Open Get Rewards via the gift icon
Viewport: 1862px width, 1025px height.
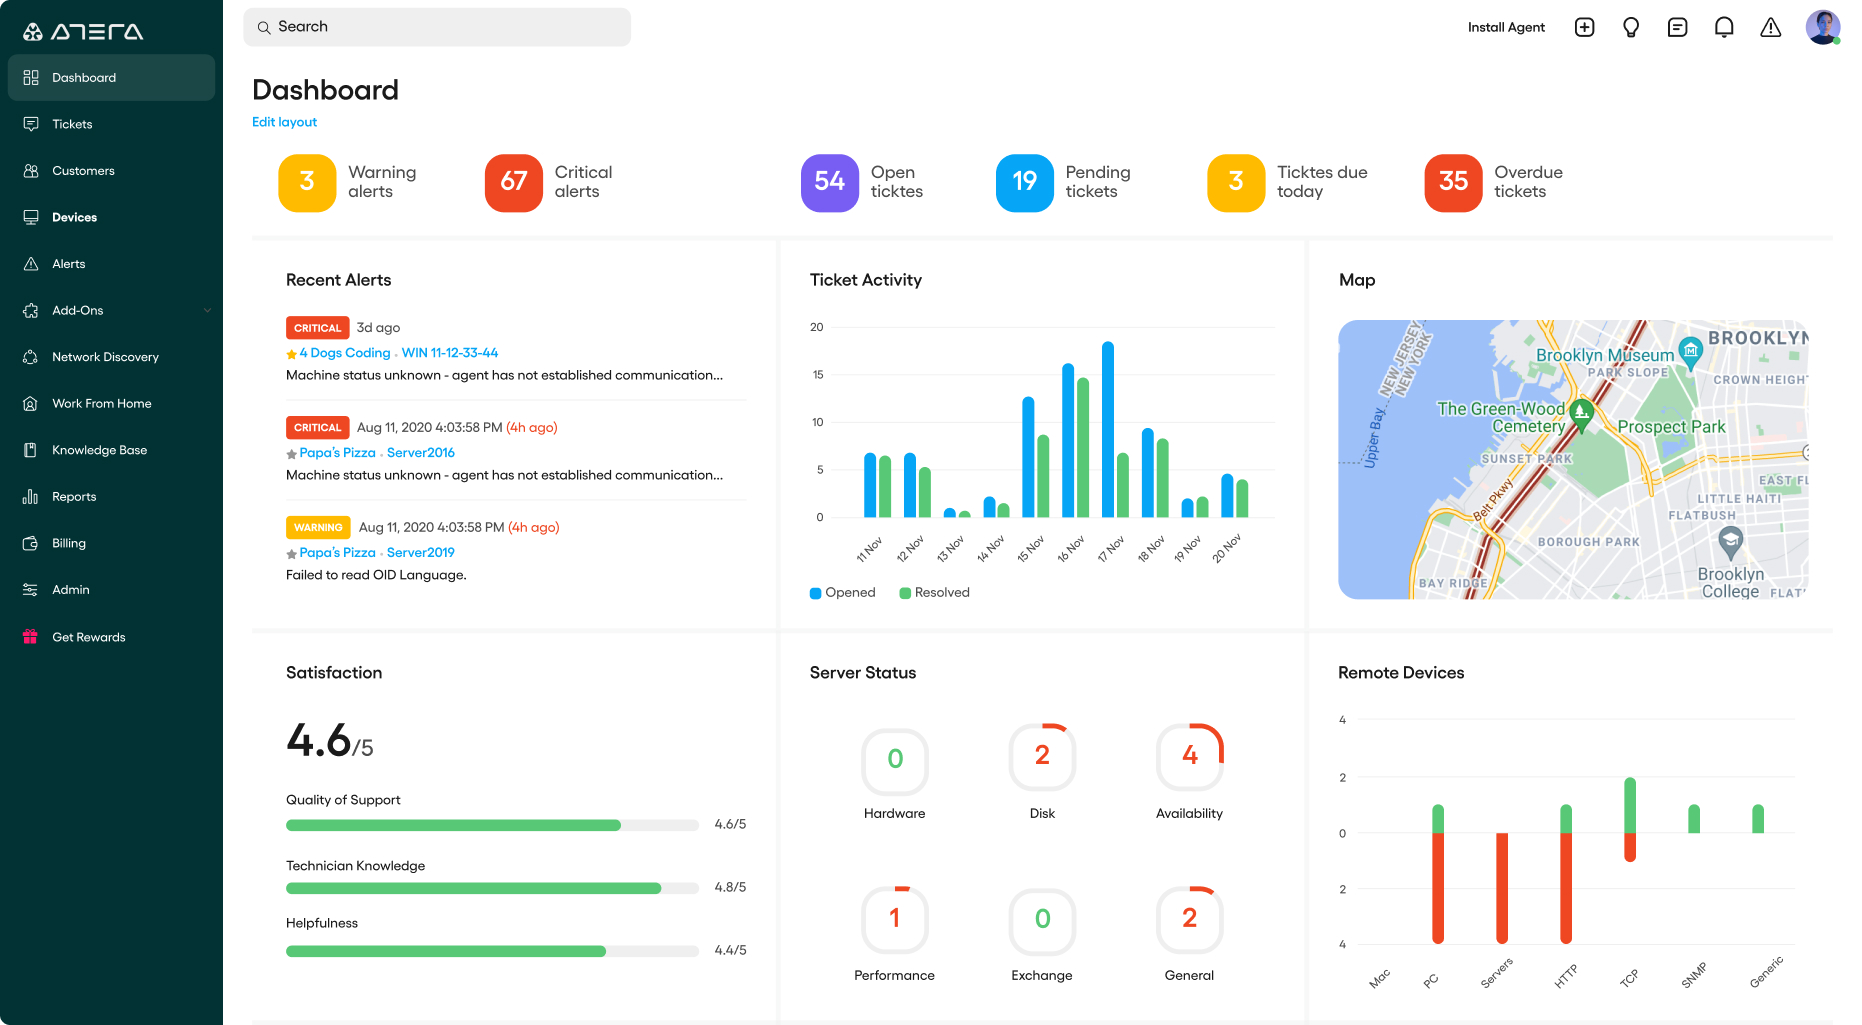pyautogui.click(x=30, y=636)
